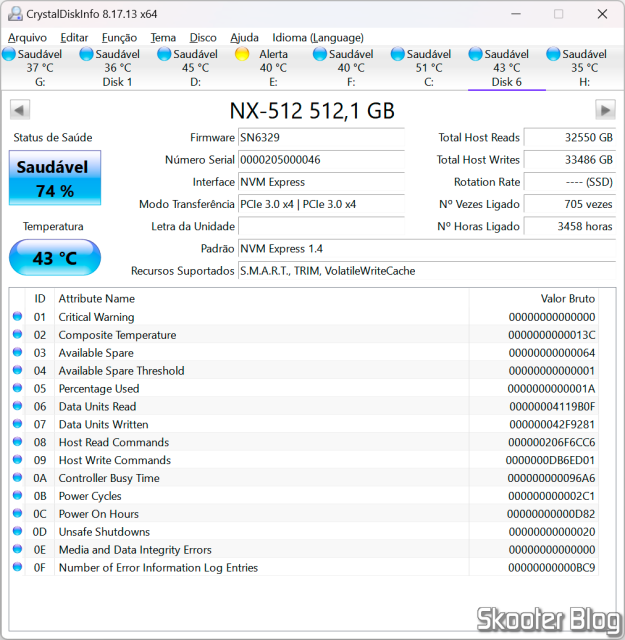
Task: Click the Número Serial field
Action: (x=321, y=160)
